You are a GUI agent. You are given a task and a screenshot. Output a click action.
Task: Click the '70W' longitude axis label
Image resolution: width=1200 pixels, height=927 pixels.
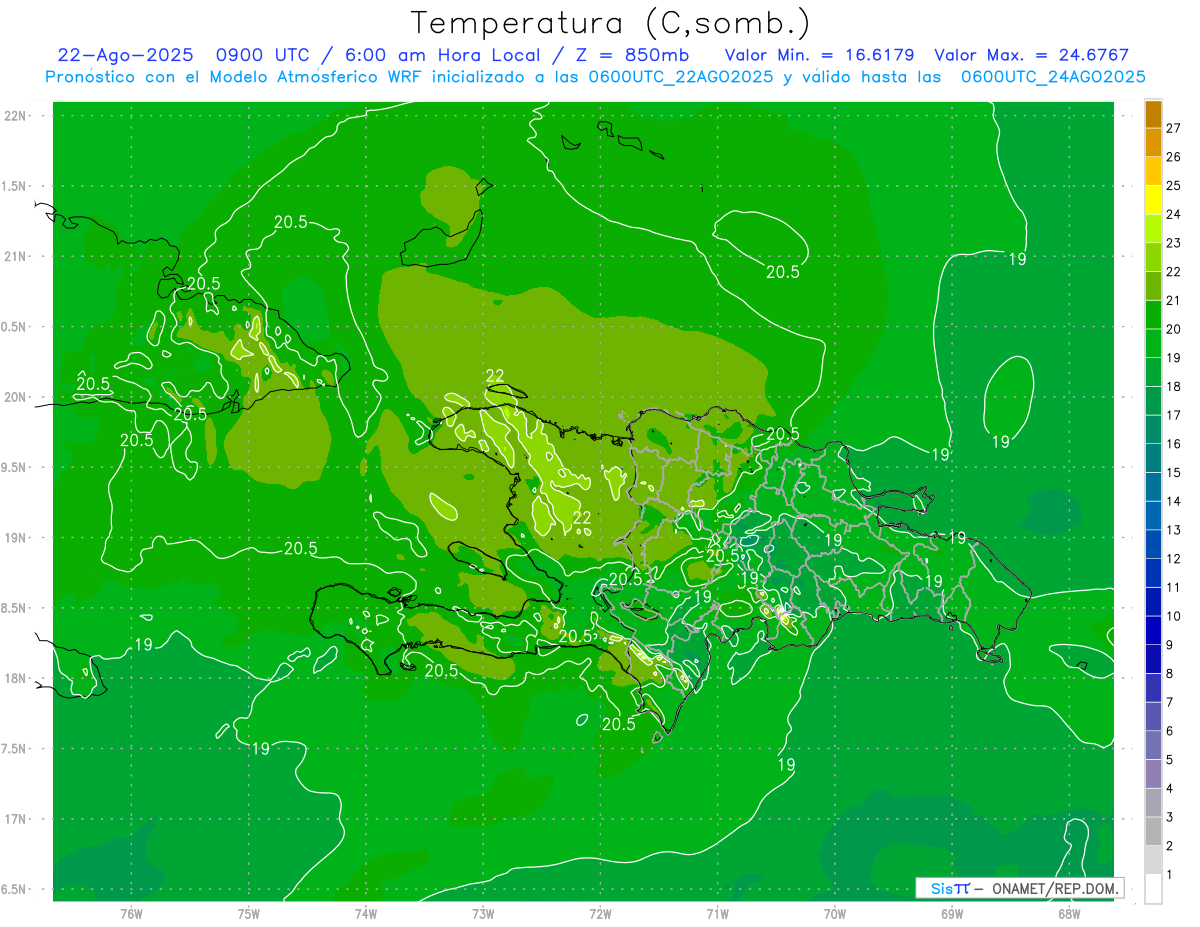[x=835, y=913]
